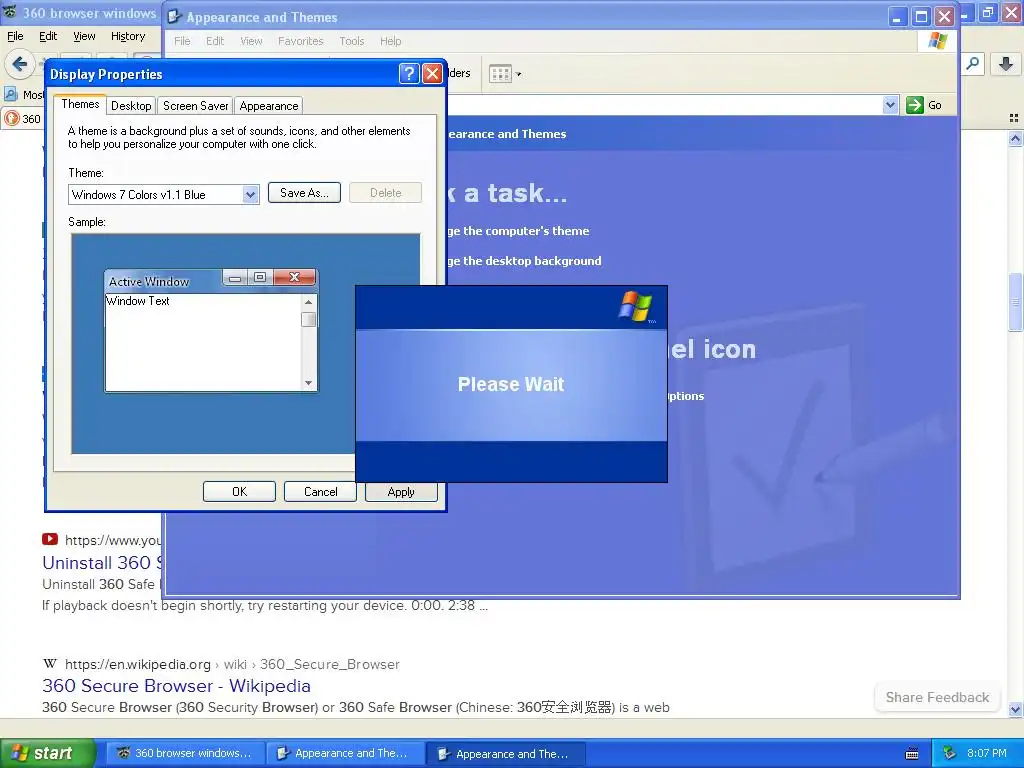
Task: Click the keyboard icon in the system tray
Action: (912, 754)
